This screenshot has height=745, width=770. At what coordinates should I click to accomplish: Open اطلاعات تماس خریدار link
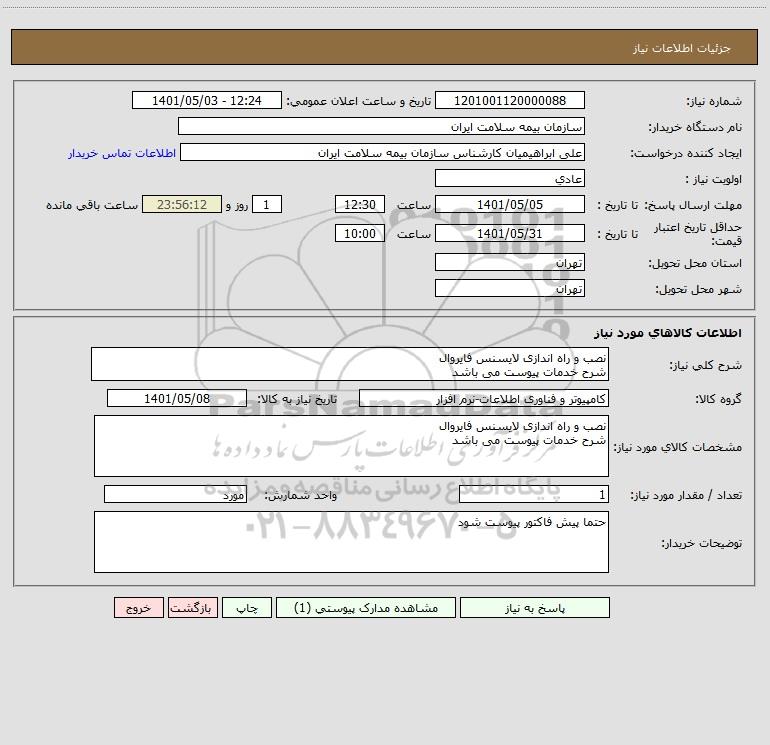tap(122, 153)
